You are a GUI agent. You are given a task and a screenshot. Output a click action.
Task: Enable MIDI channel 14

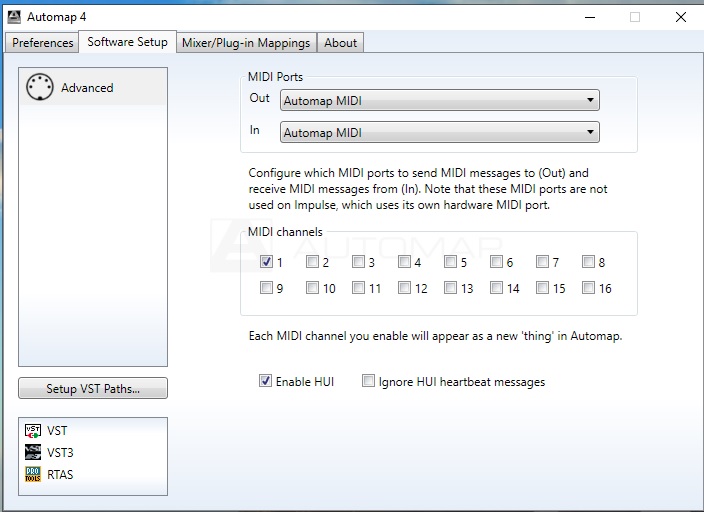point(496,287)
